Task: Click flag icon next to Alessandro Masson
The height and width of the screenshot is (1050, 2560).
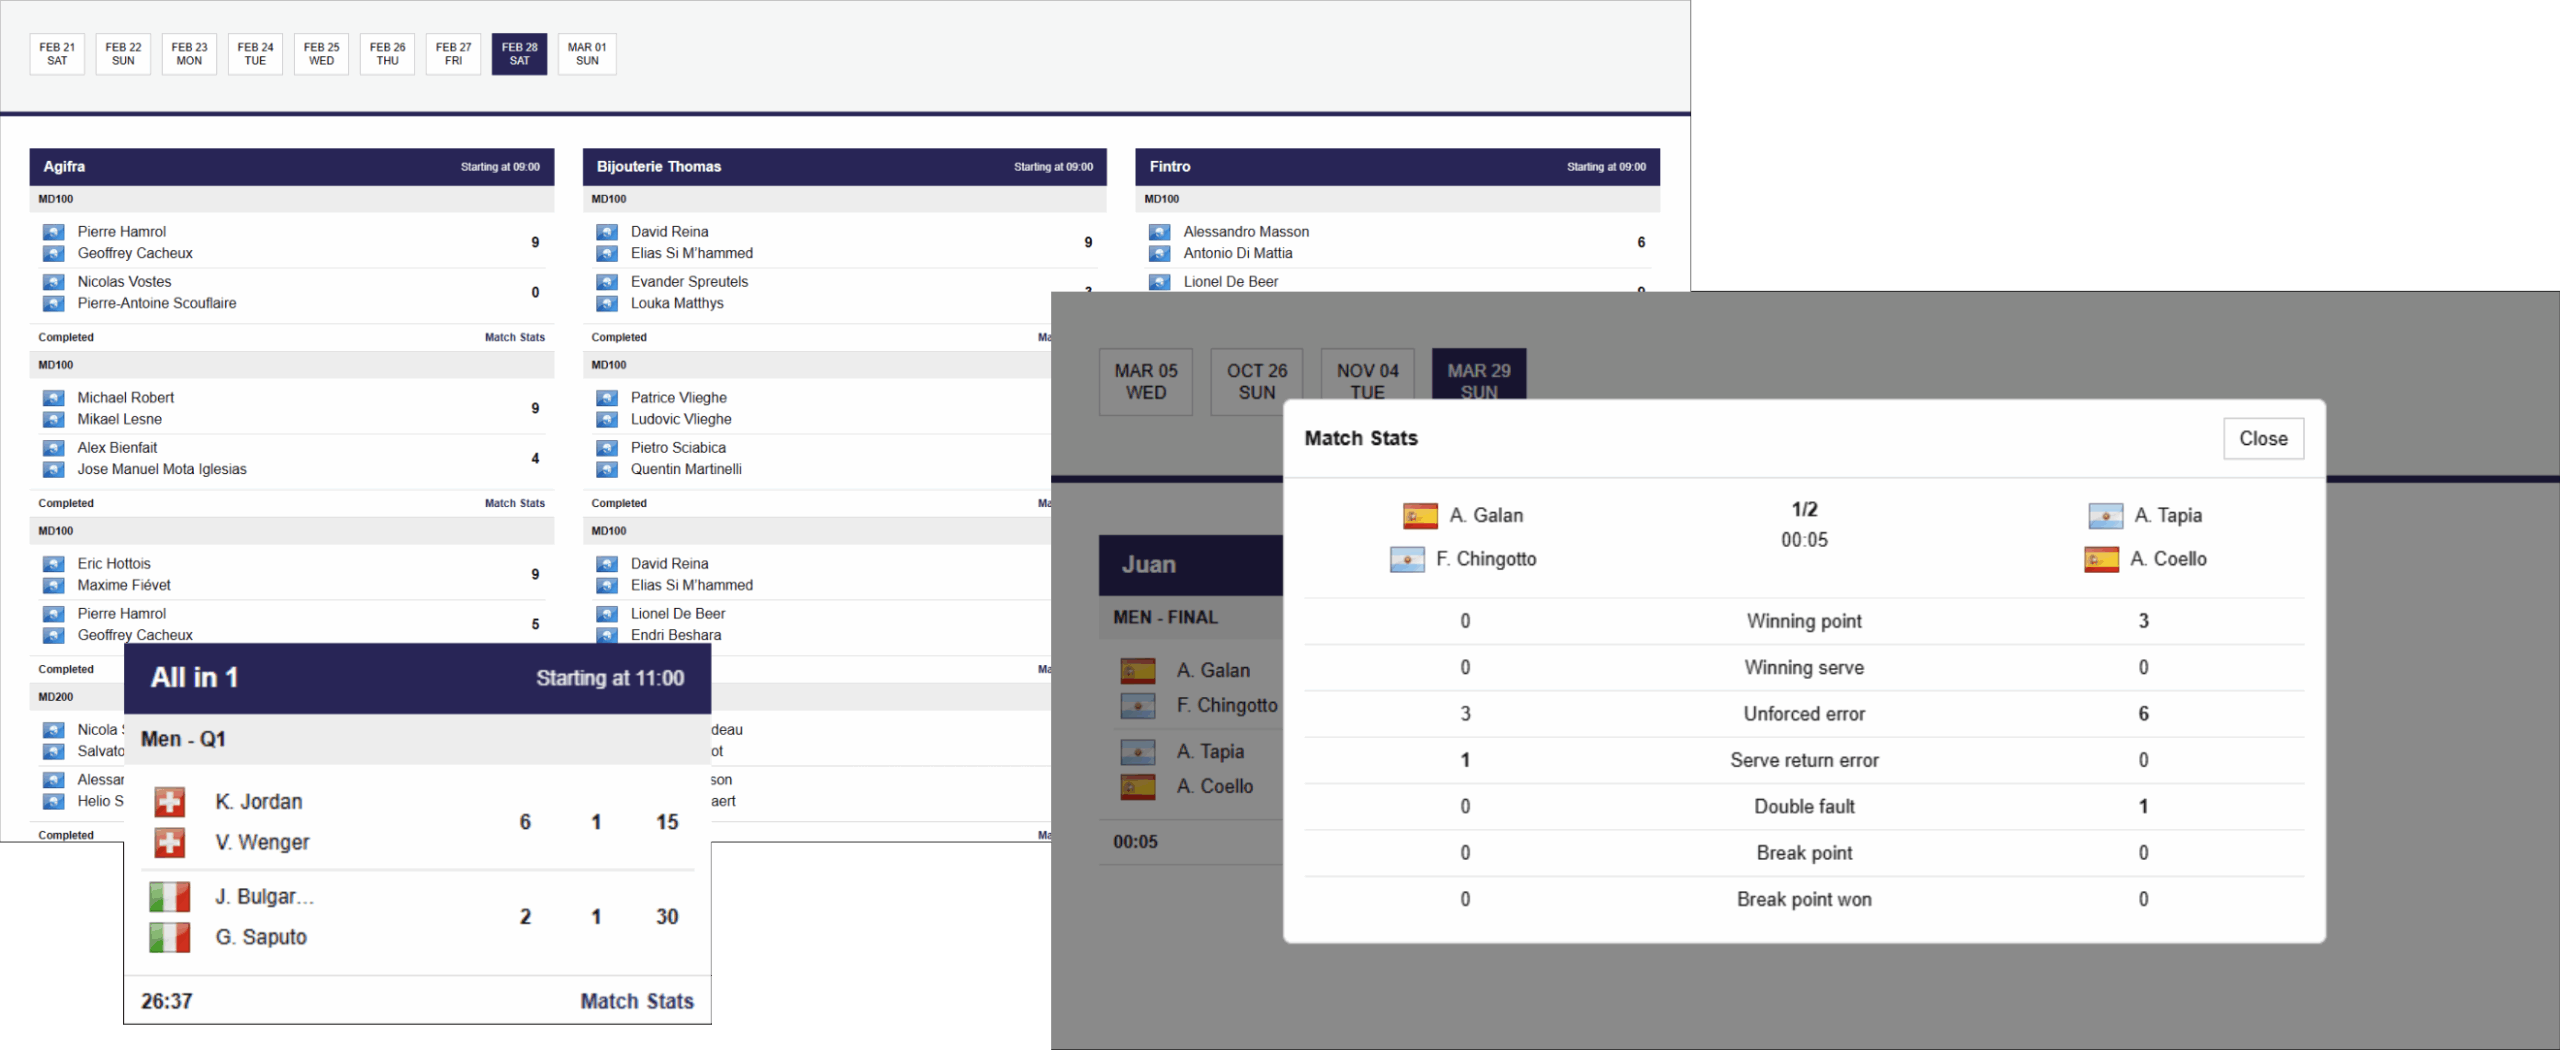Action: tap(1159, 232)
